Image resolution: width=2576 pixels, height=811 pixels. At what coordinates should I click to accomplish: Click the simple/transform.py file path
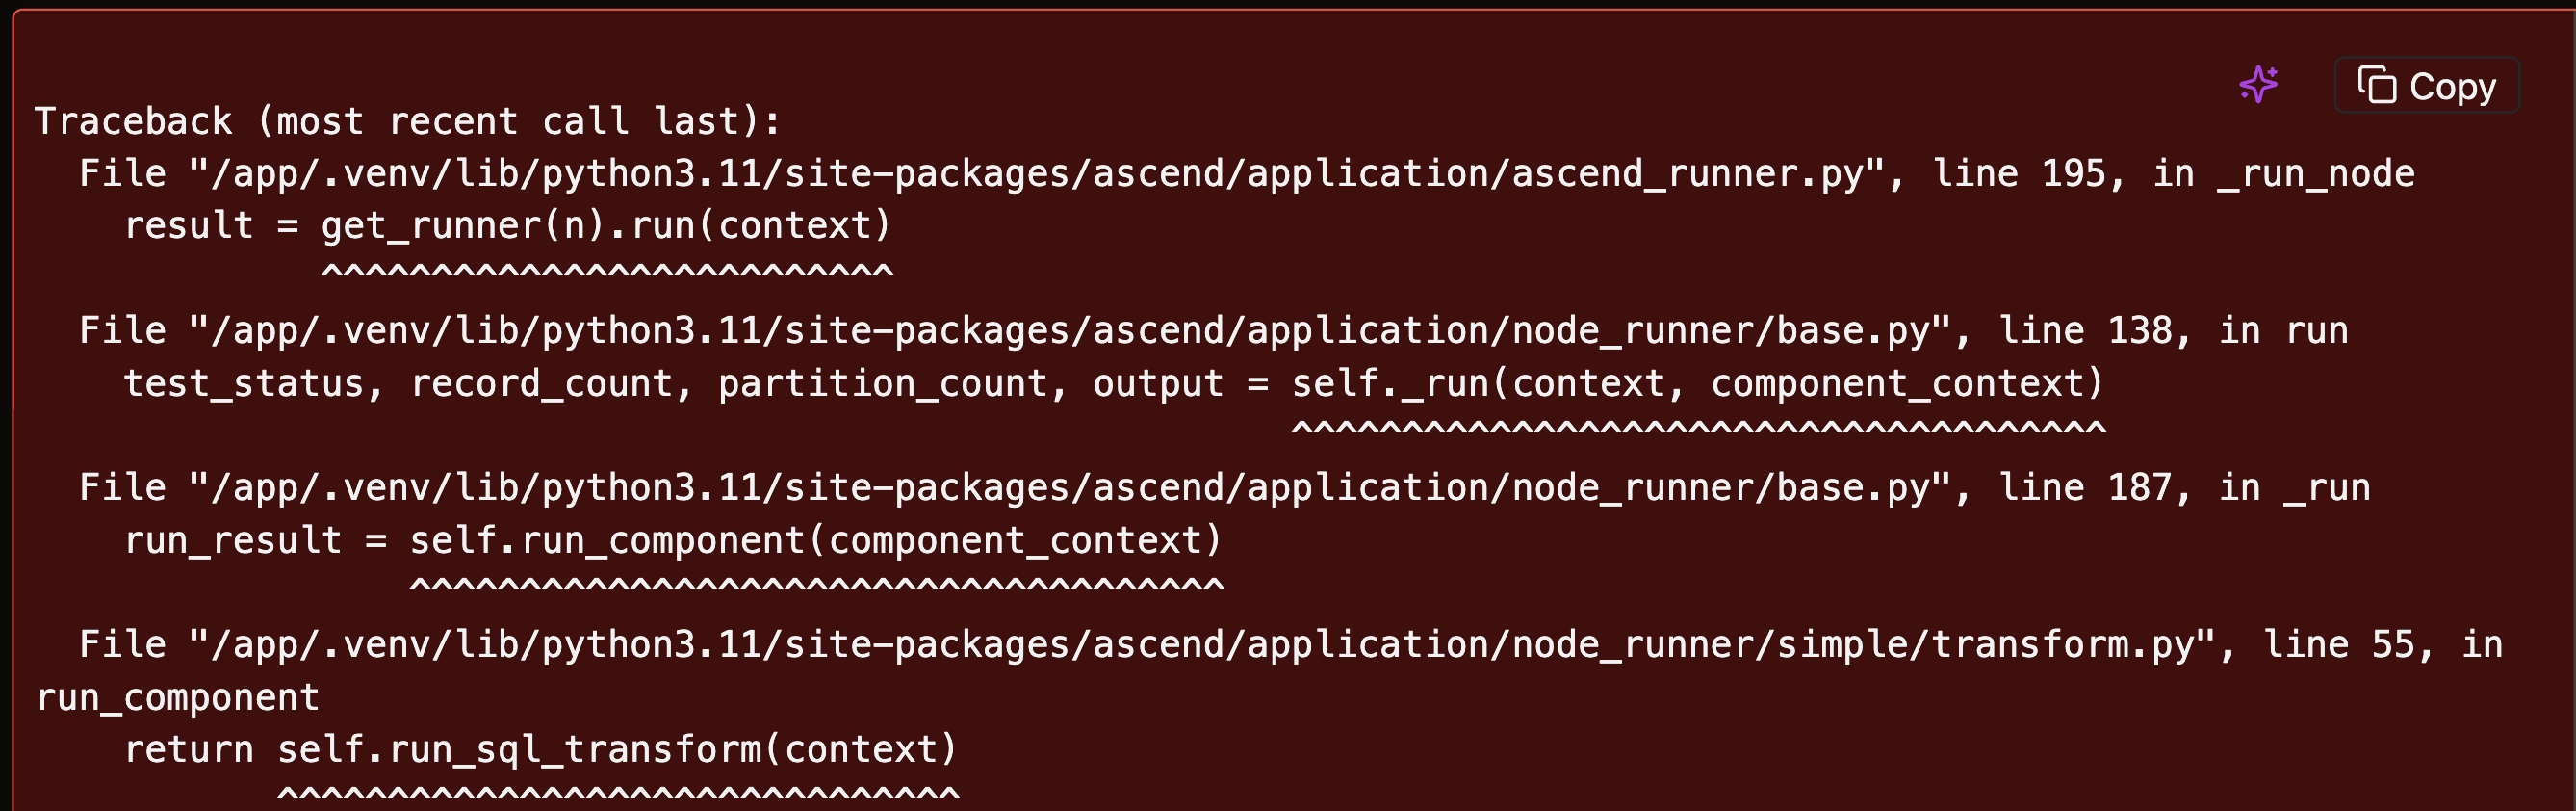[x=1202, y=645]
